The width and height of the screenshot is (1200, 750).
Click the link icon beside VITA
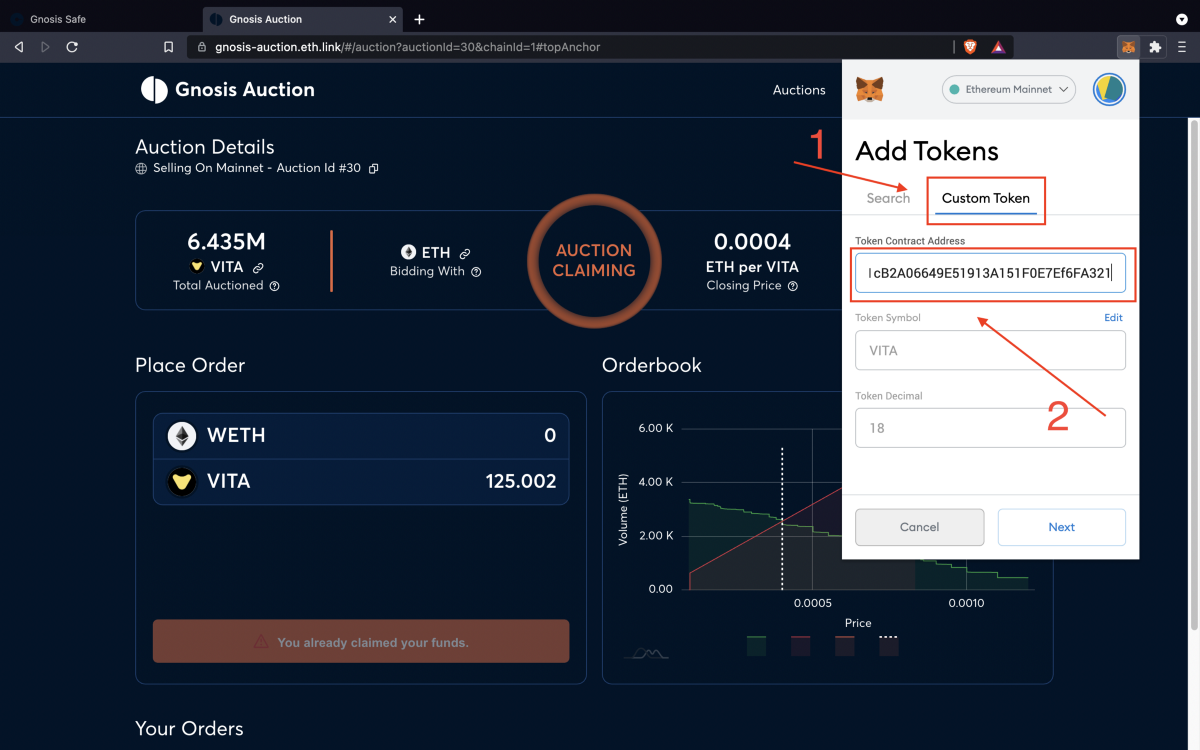[x=258, y=268]
